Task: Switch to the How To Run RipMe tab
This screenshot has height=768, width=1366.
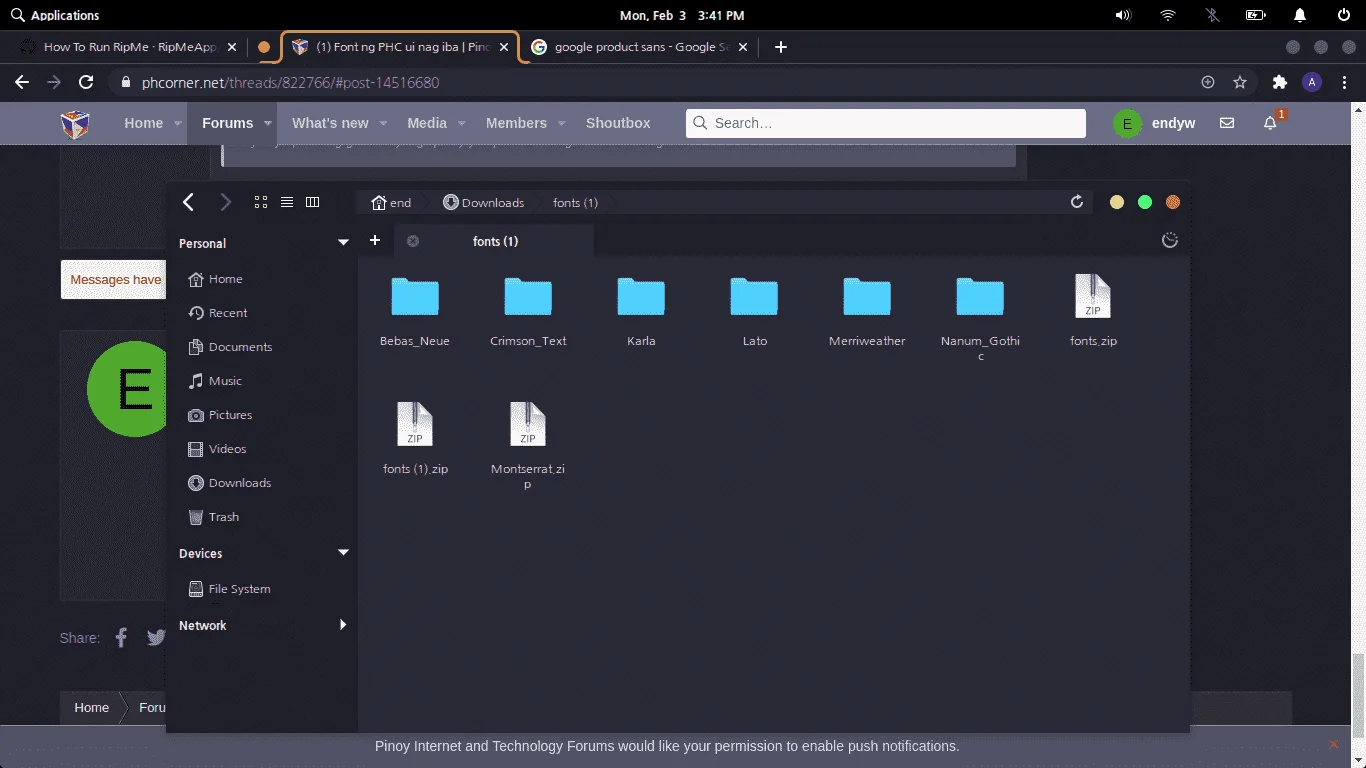Action: coord(129,47)
